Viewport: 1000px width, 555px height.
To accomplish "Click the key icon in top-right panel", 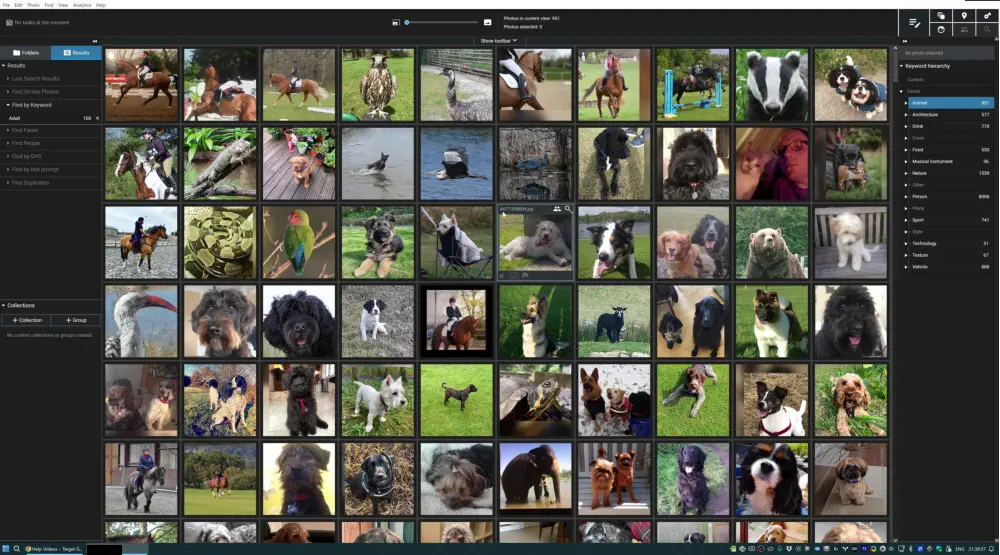I will (987, 15).
